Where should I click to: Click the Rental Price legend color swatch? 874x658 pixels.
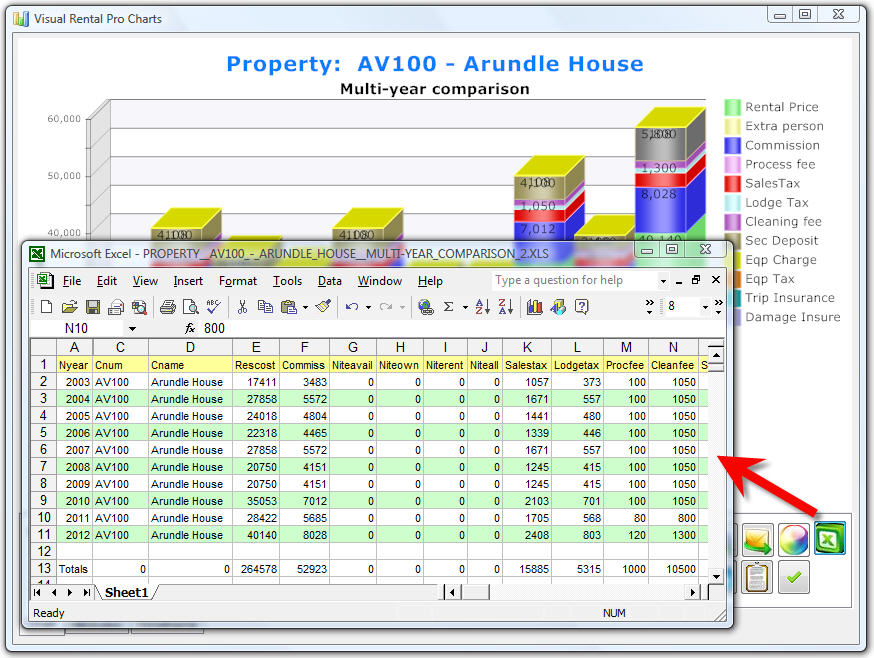[732, 107]
